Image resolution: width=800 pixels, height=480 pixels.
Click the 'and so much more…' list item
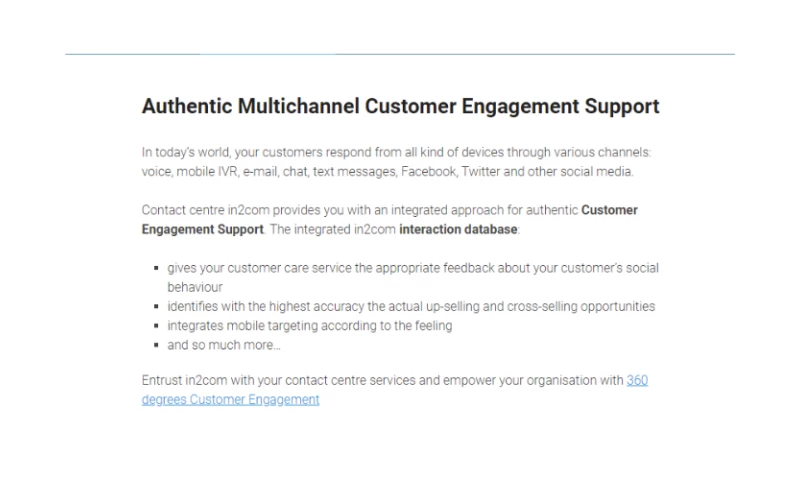pos(224,345)
